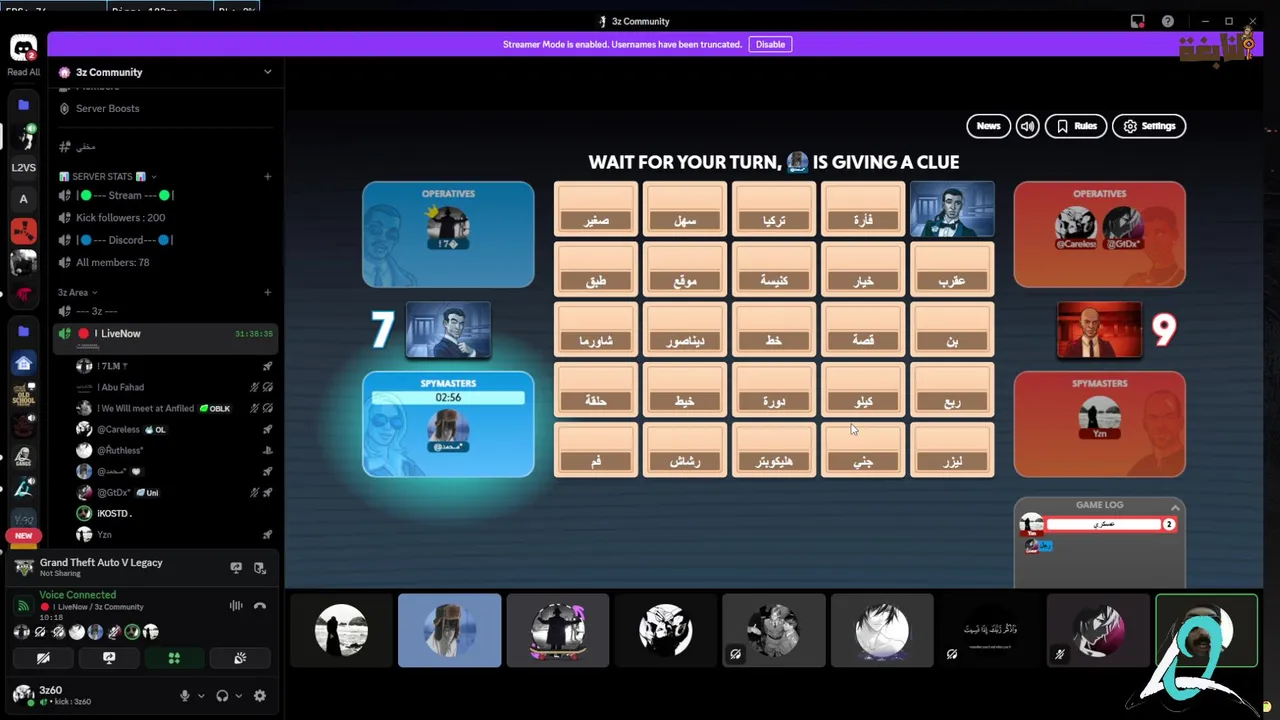Select the server icon labeled A

[x=23, y=199]
